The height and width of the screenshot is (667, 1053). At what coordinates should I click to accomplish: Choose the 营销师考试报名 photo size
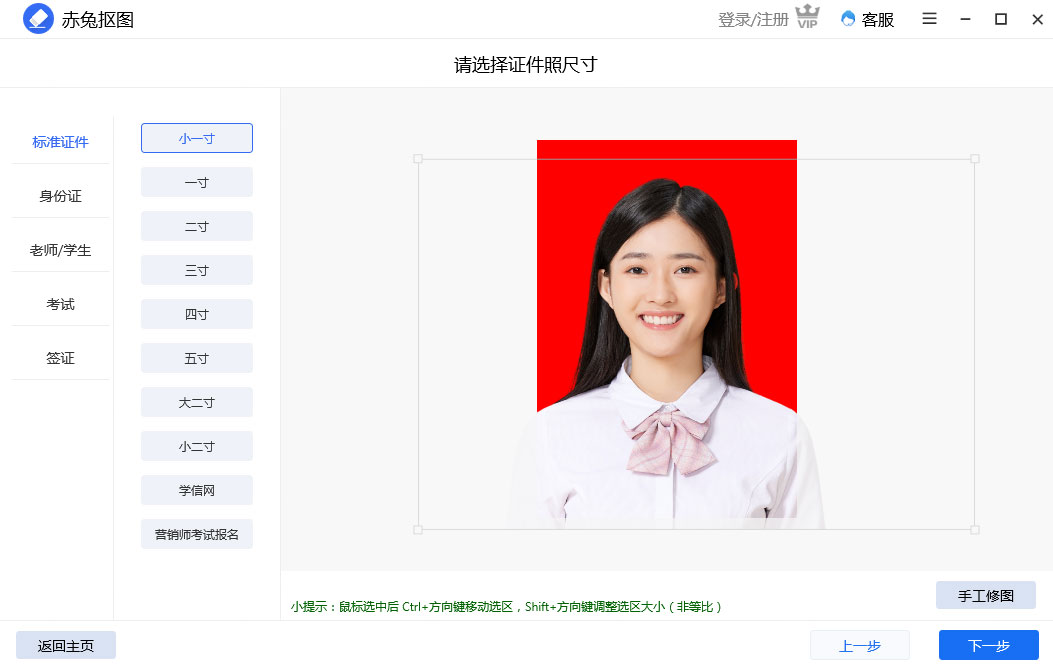197,534
